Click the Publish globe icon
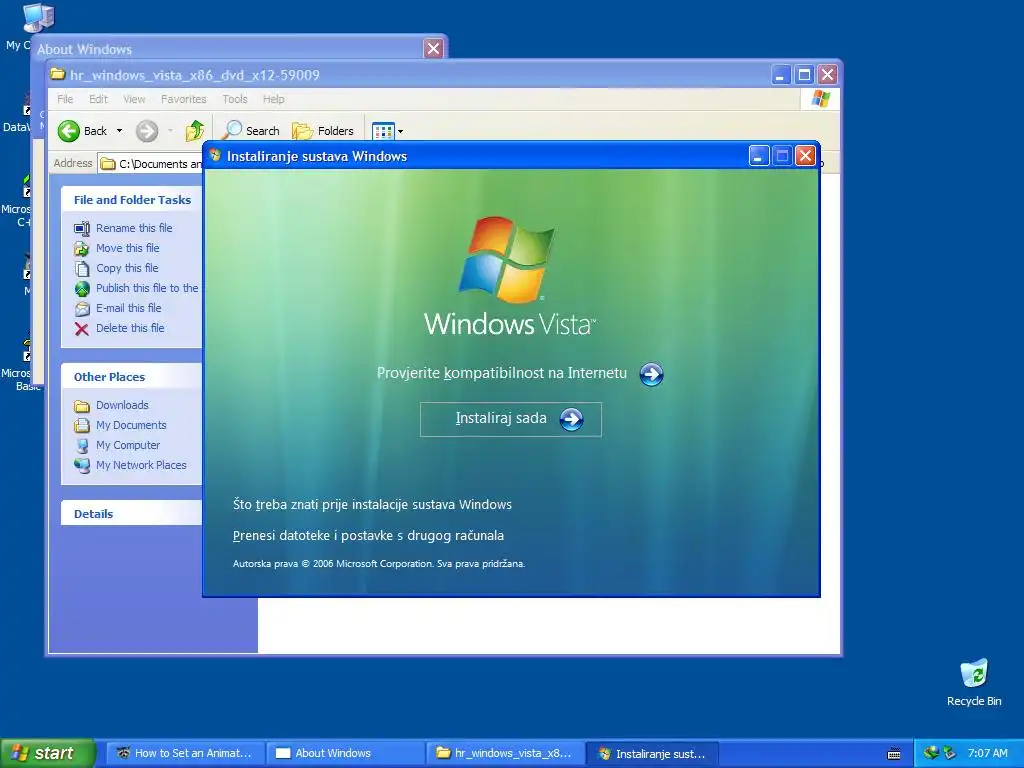1024x768 pixels. tap(82, 289)
